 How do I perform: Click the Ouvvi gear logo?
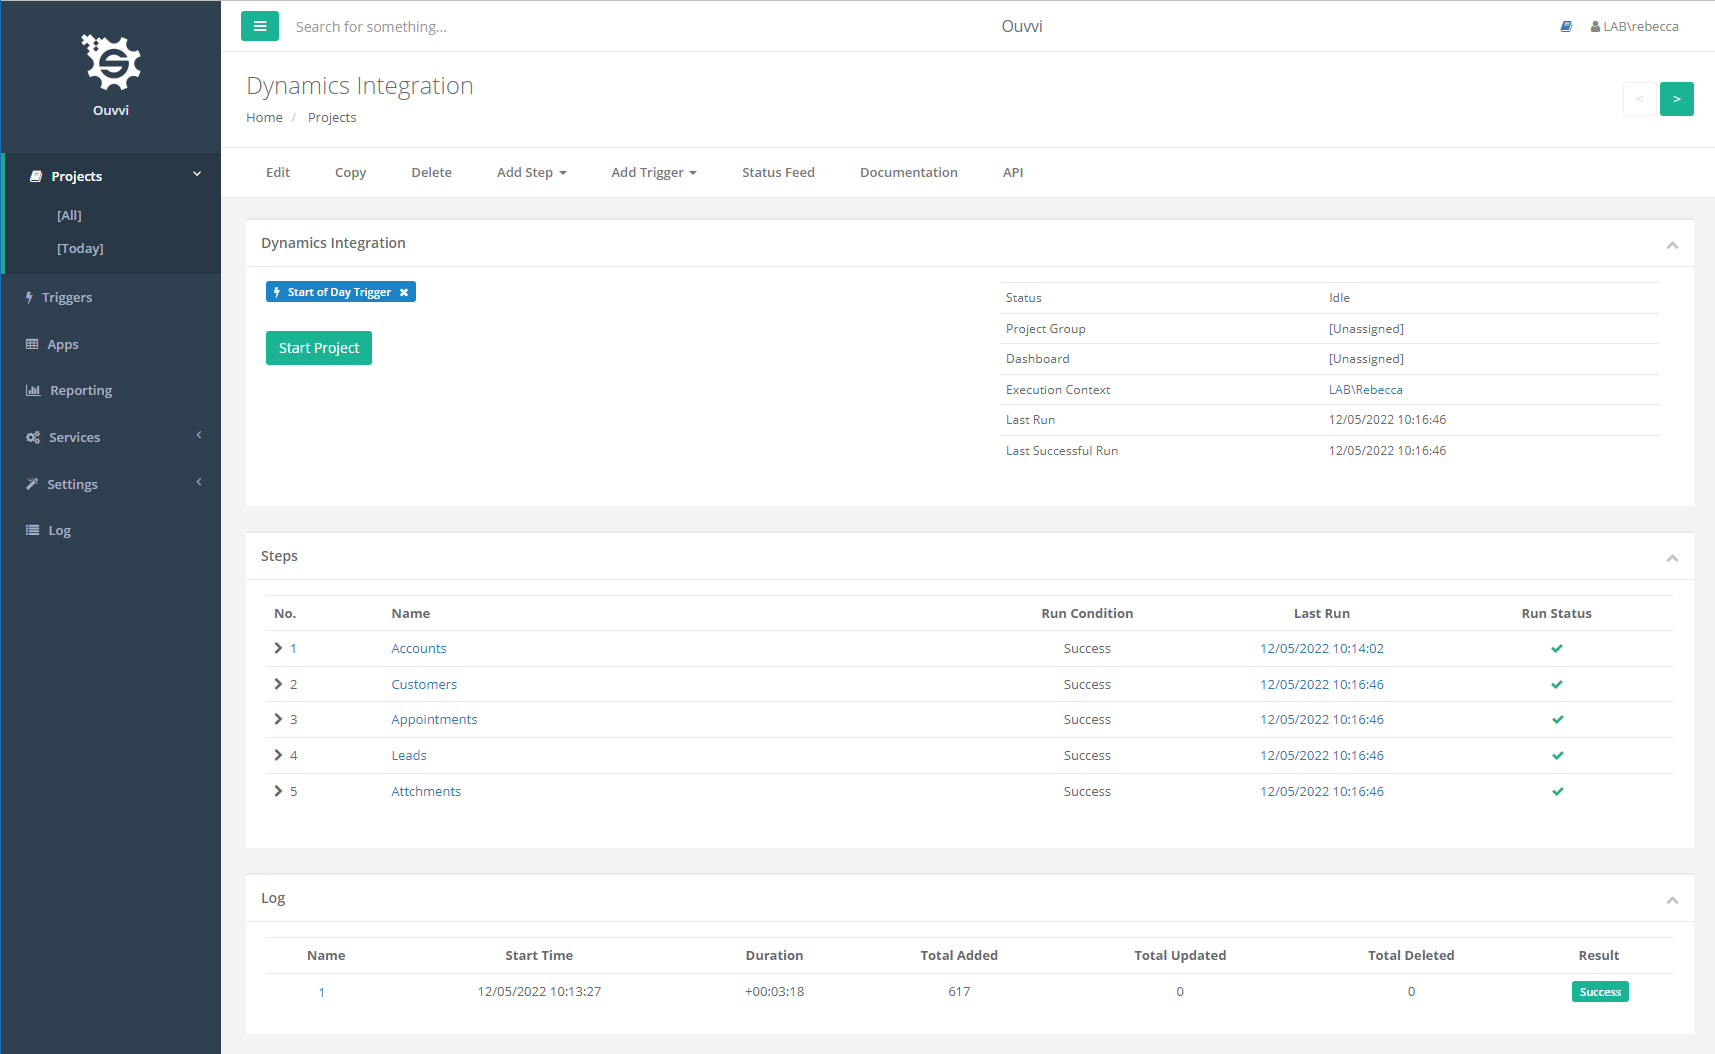coord(111,63)
